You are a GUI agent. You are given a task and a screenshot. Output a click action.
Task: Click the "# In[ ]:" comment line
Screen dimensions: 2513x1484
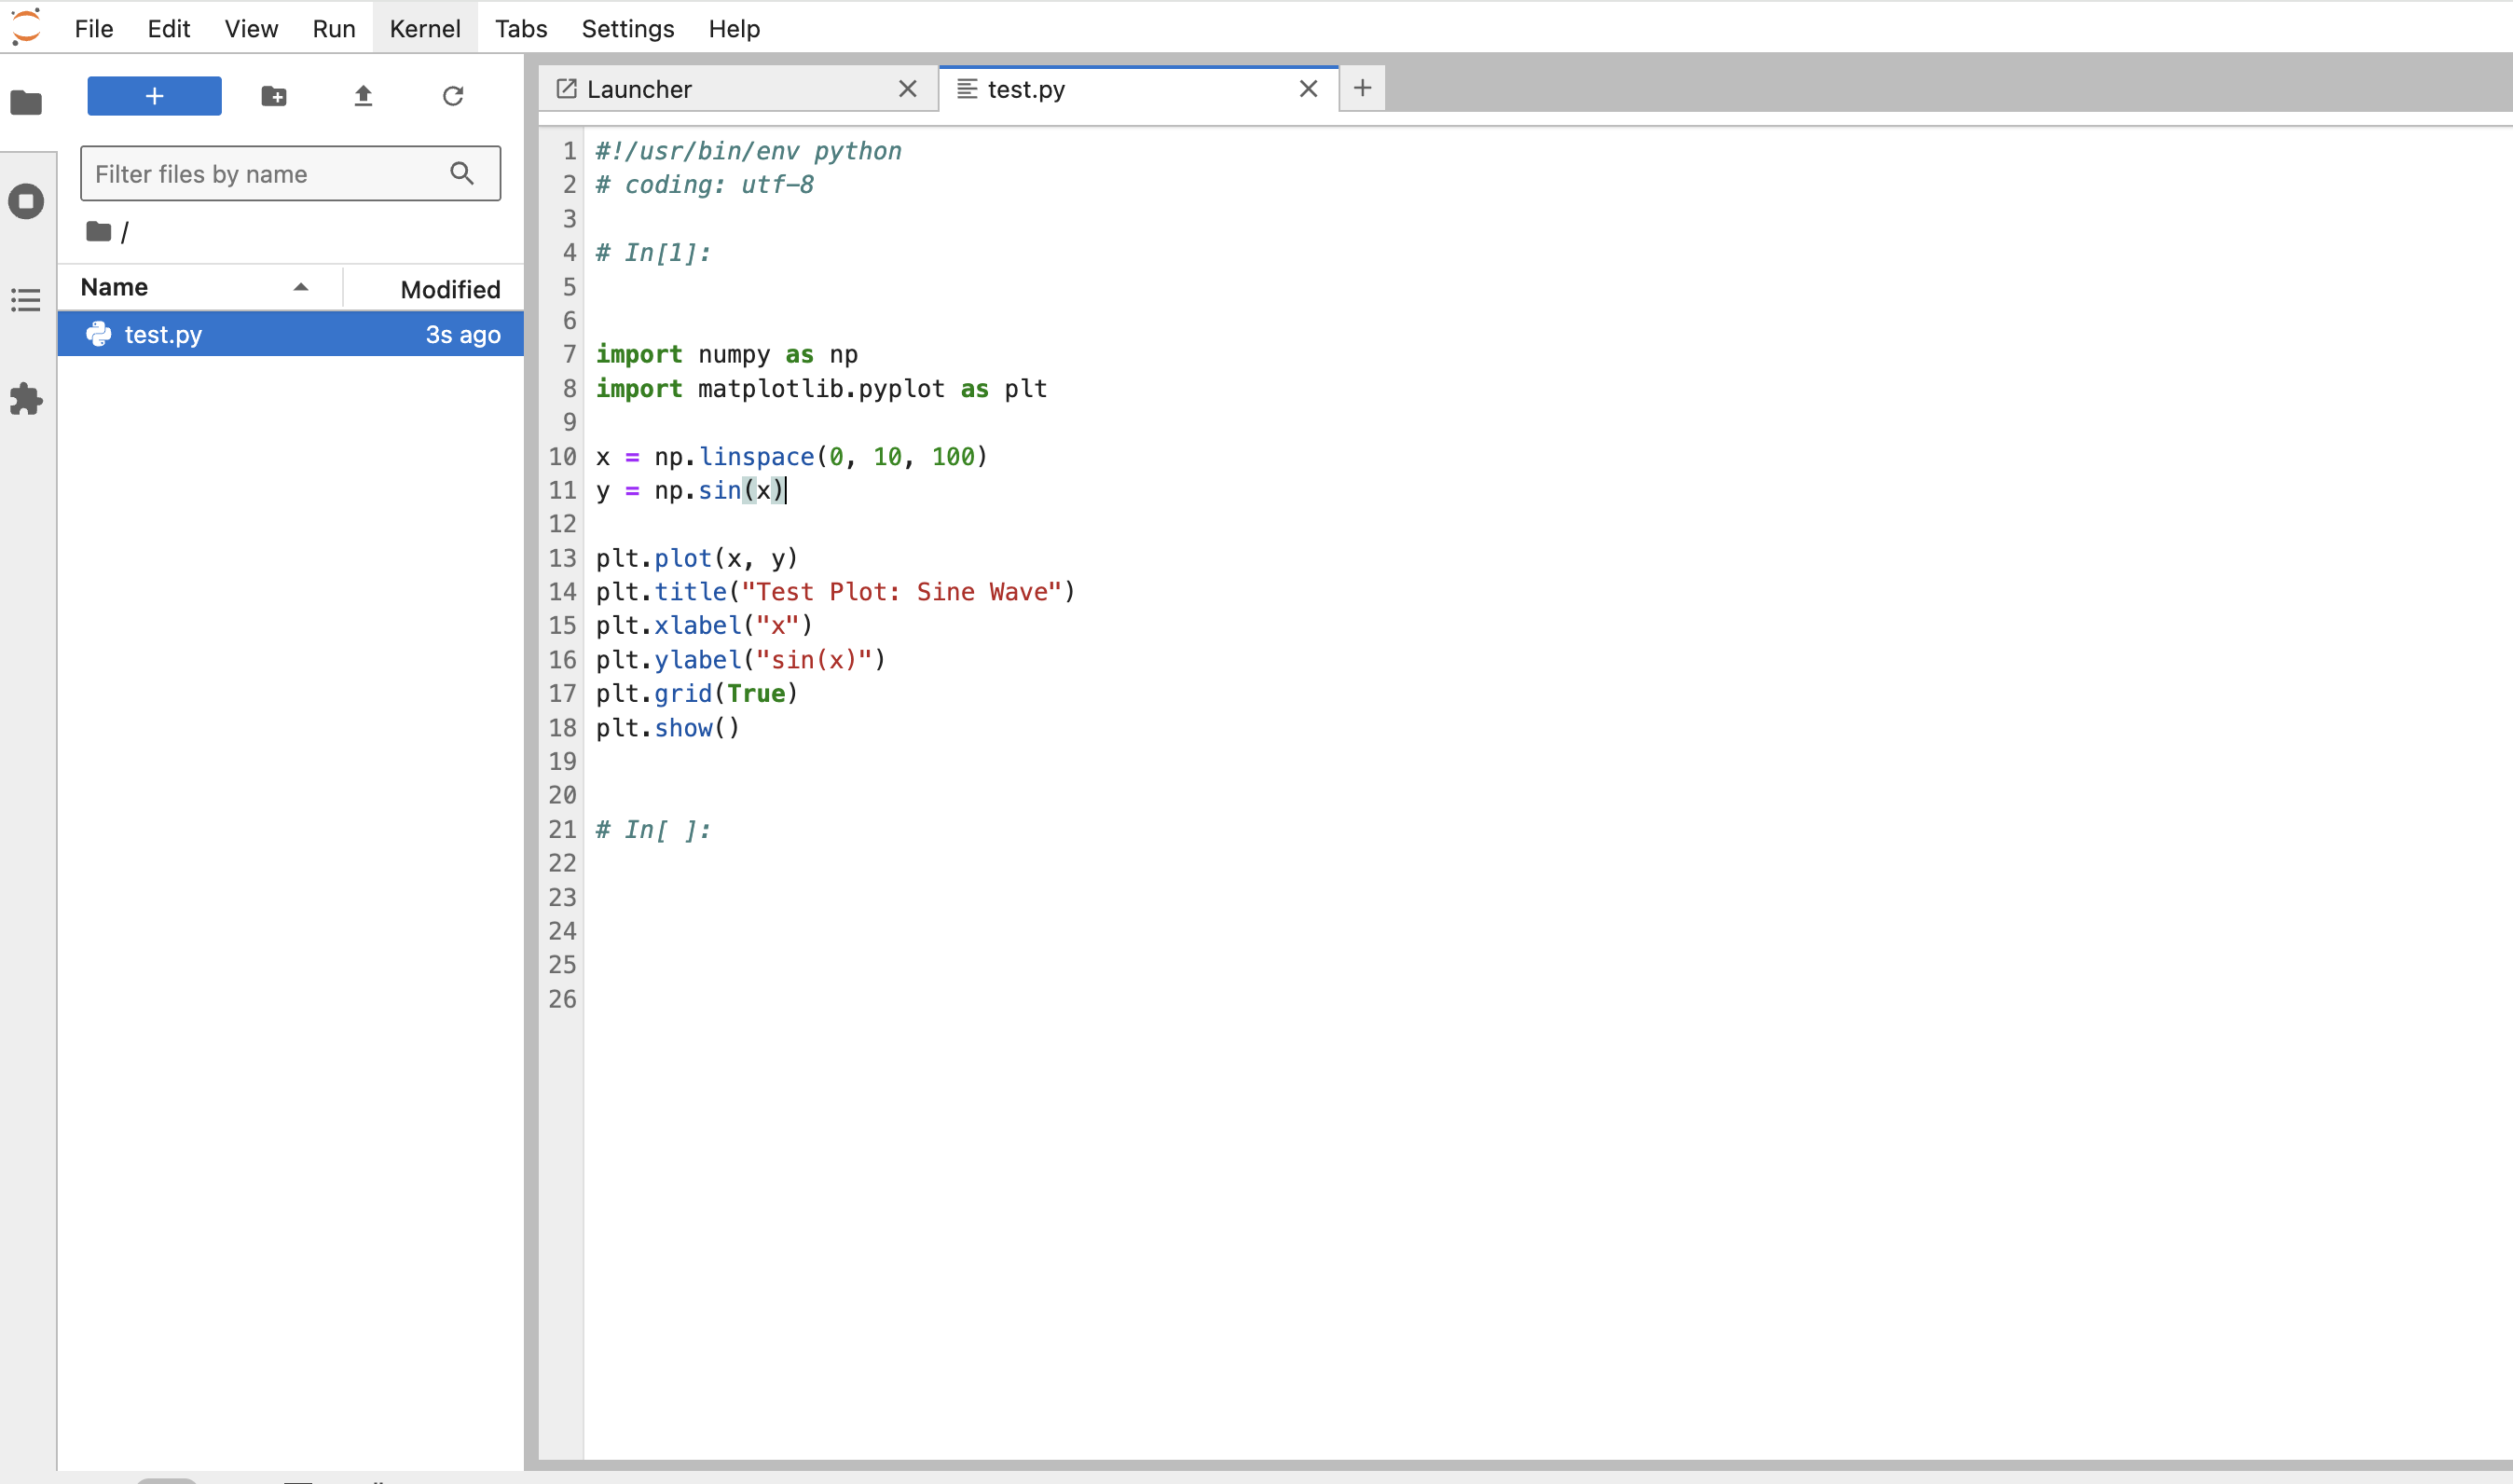(x=653, y=829)
